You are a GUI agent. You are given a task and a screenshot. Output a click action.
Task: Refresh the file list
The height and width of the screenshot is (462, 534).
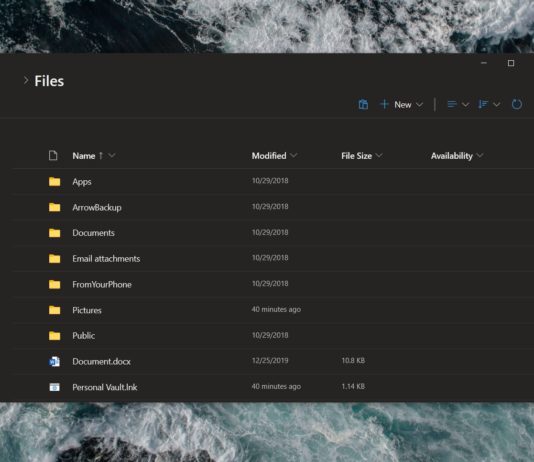517,104
